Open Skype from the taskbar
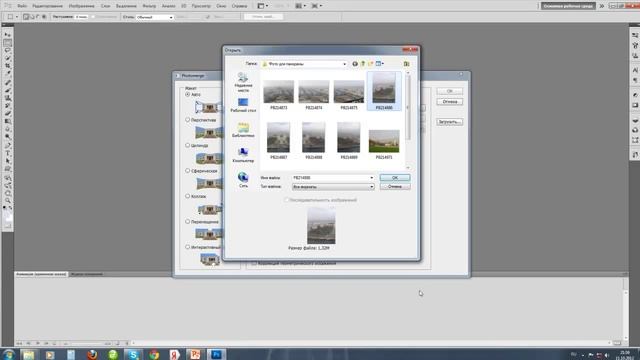 [x=133, y=354]
